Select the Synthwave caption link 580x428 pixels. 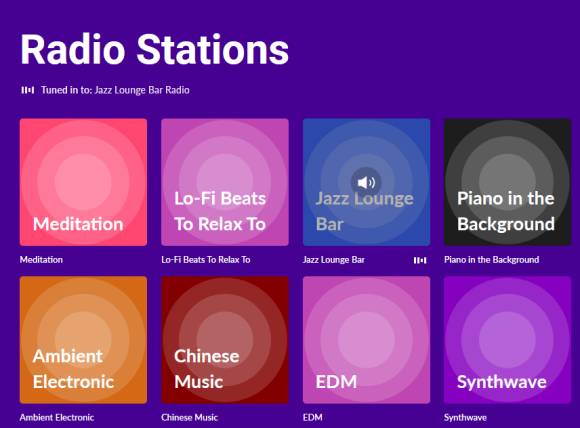click(x=465, y=418)
